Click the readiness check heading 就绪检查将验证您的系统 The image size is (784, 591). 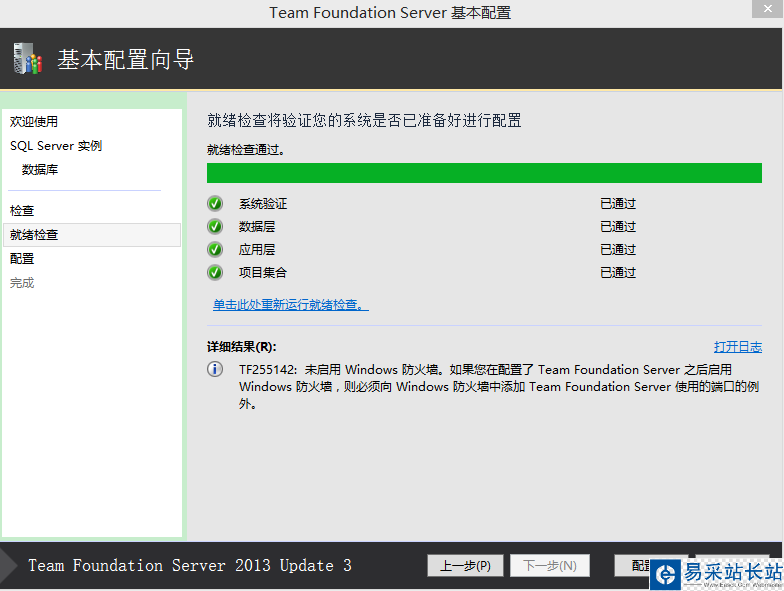tap(364, 120)
